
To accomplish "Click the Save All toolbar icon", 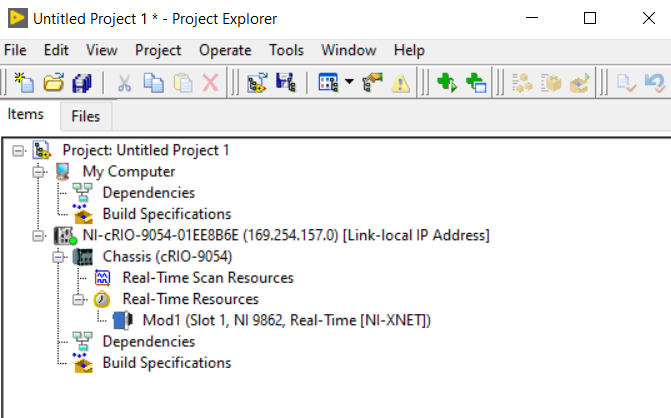I will click(x=82, y=83).
